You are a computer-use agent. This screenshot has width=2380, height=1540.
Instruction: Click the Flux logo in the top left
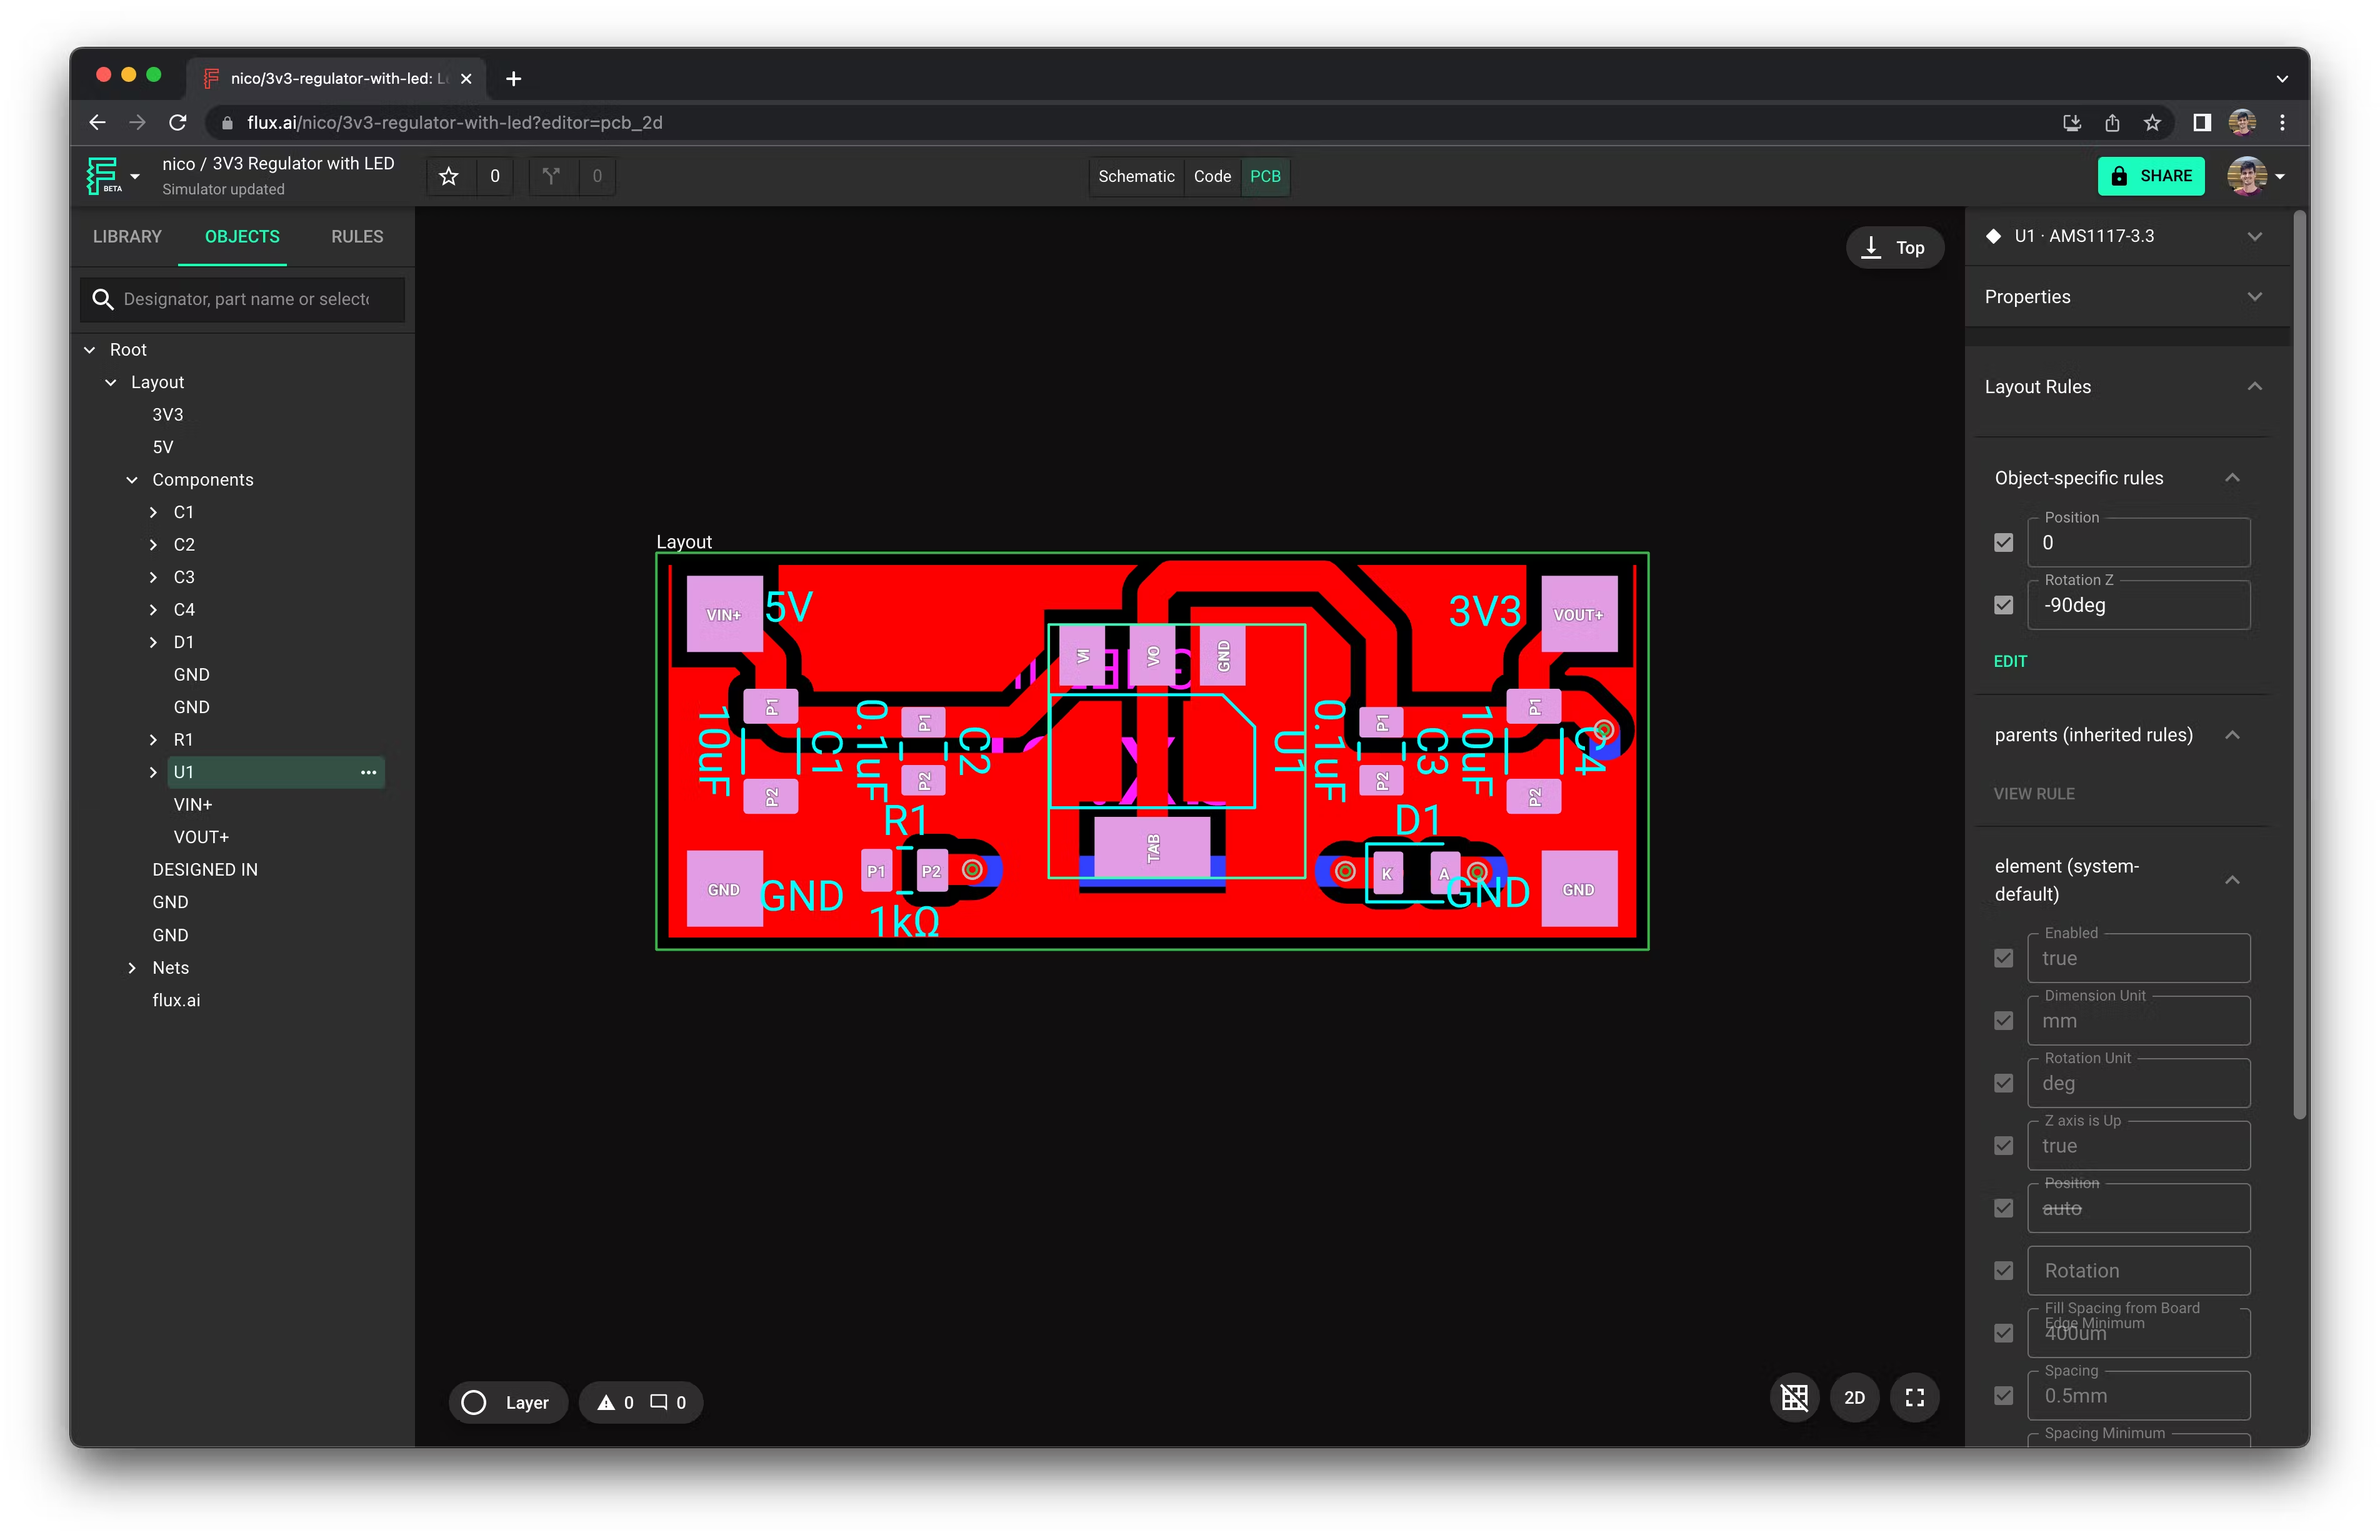pos(101,175)
